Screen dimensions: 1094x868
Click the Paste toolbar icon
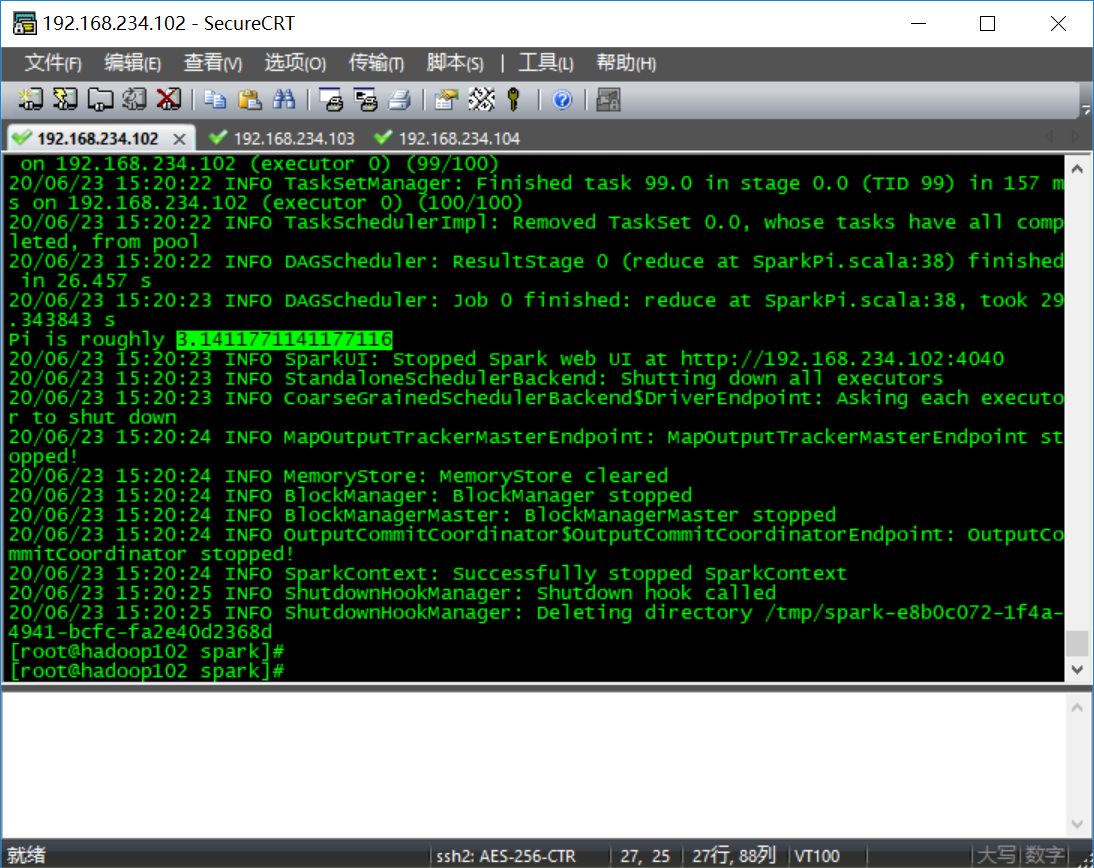click(x=247, y=100)
